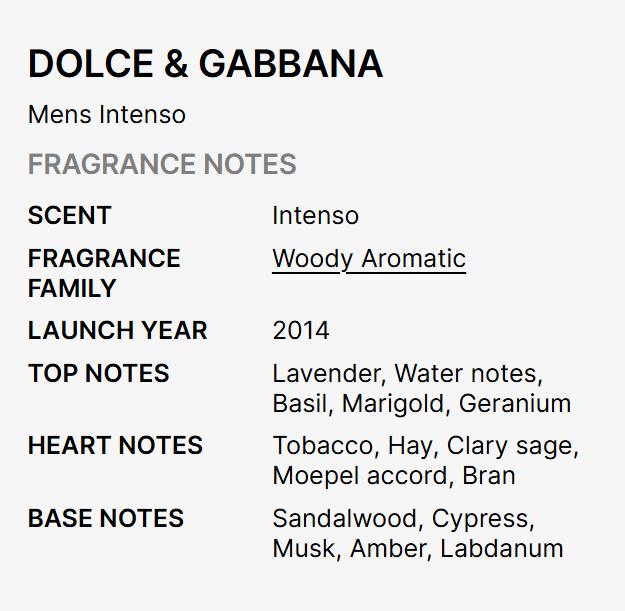Select the Mens Intenso product subtitle
This screenshot has width=625, height=611.
[x=107, y=114]
